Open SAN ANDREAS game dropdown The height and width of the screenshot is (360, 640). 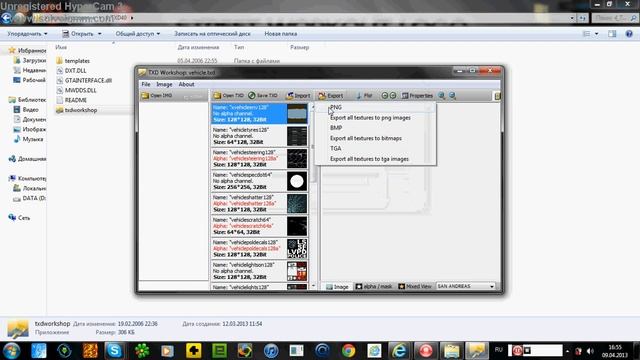click(466, 287)
